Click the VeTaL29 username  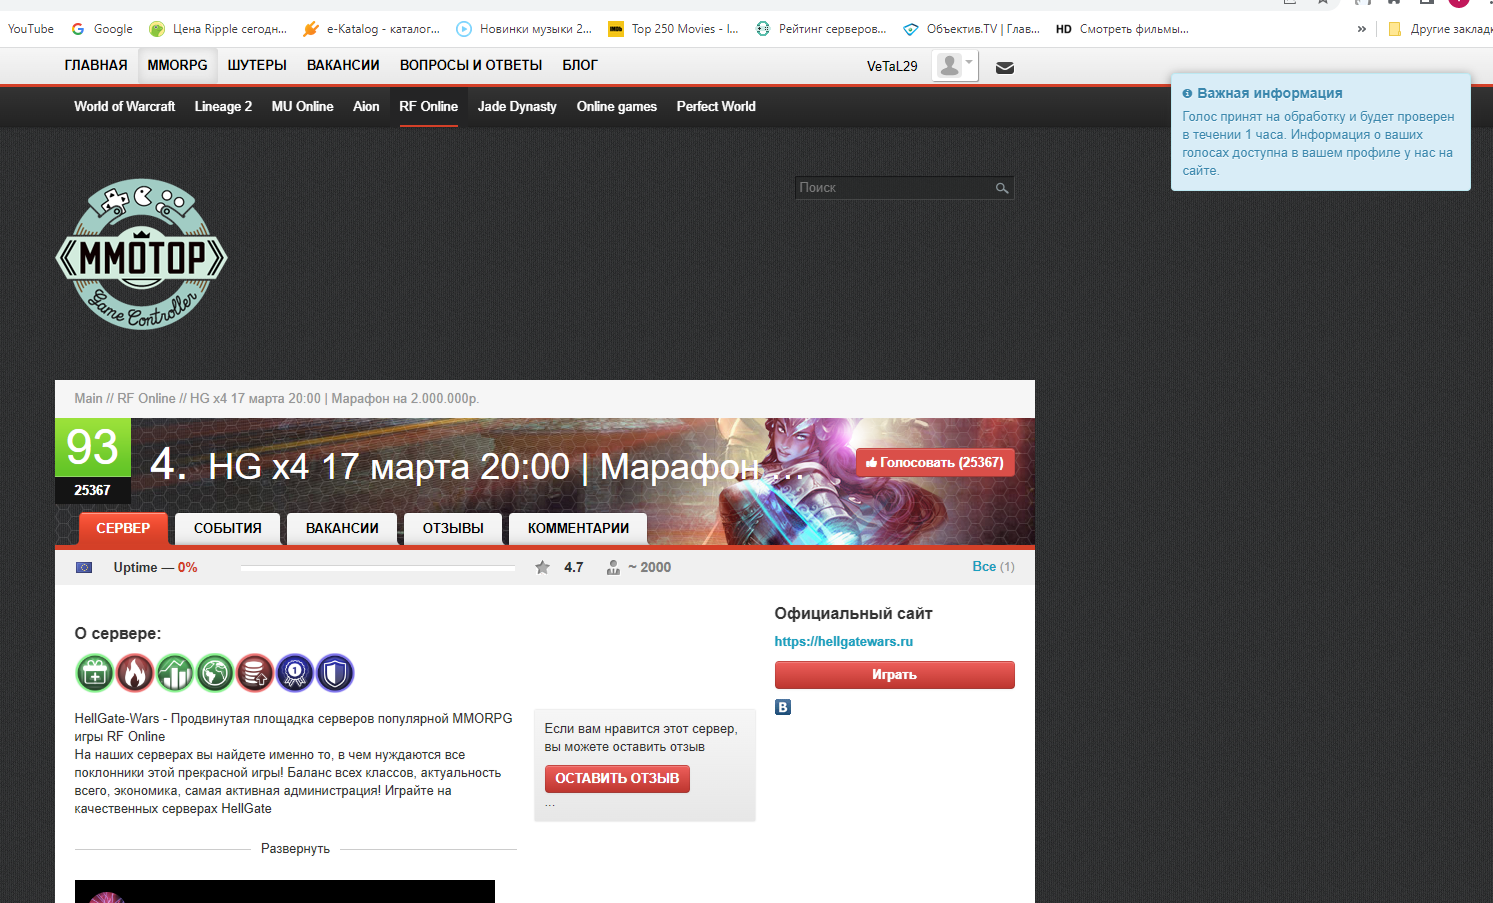coord(892,66)
